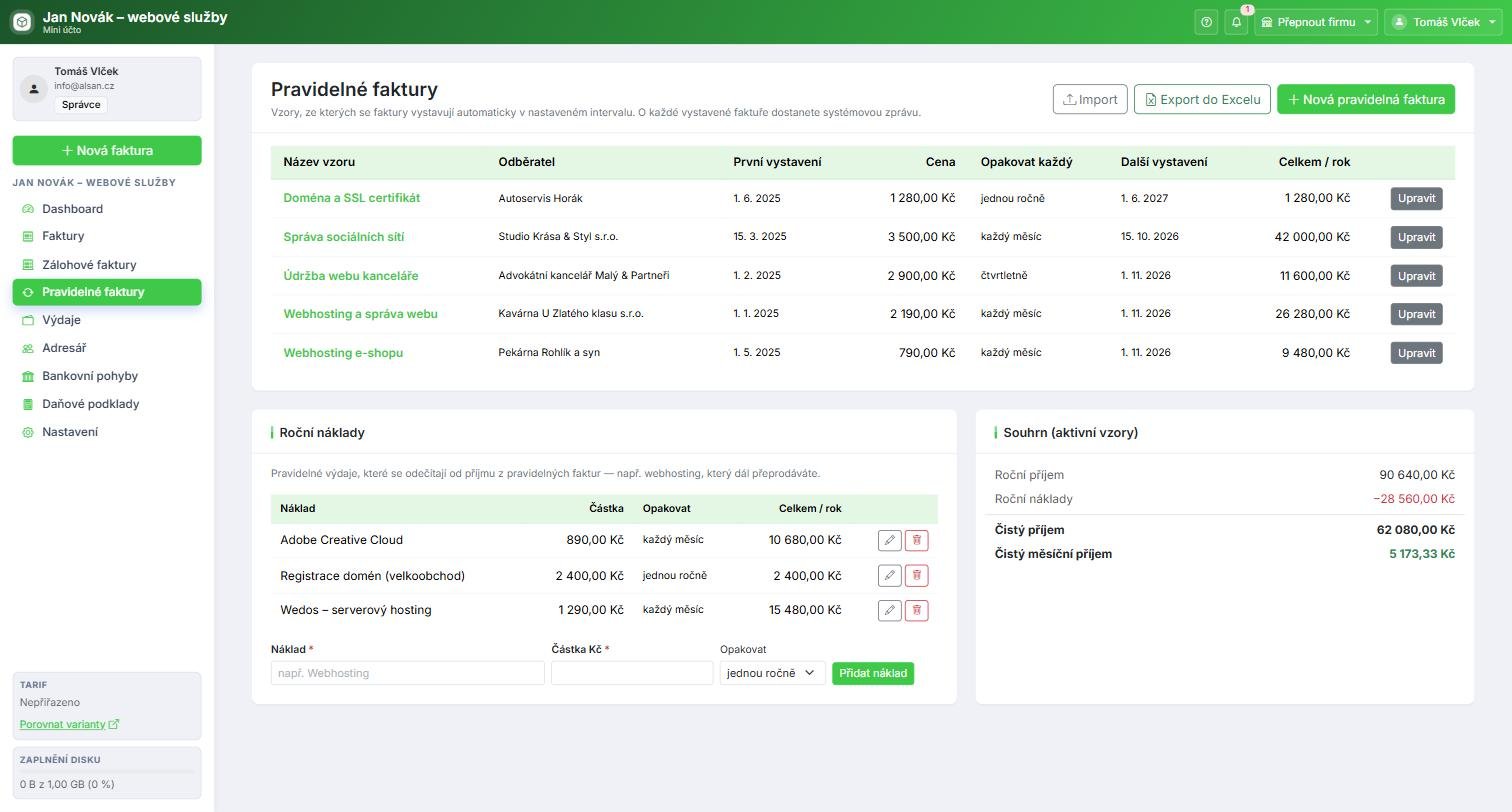Click the green Nová faktura button
The height and width of the screenshot is (812, 1512).
pos(107,151)
